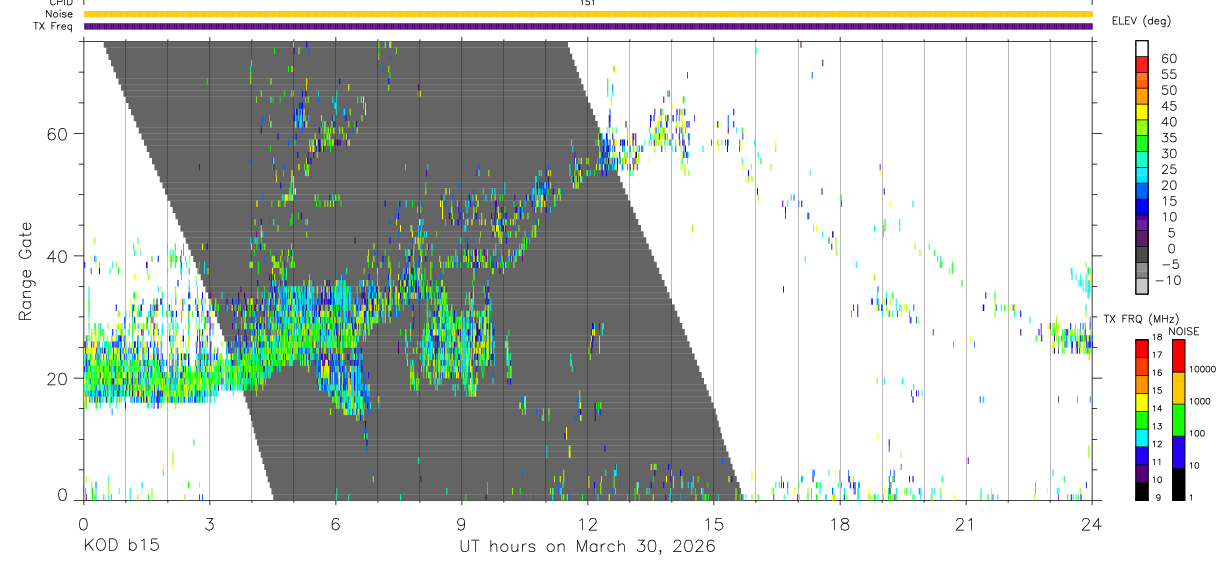The image size is (1228, 567).
Task: Pick the light gray bottom cell of ELEV colorbar
Action: [x=1142, y=288]
